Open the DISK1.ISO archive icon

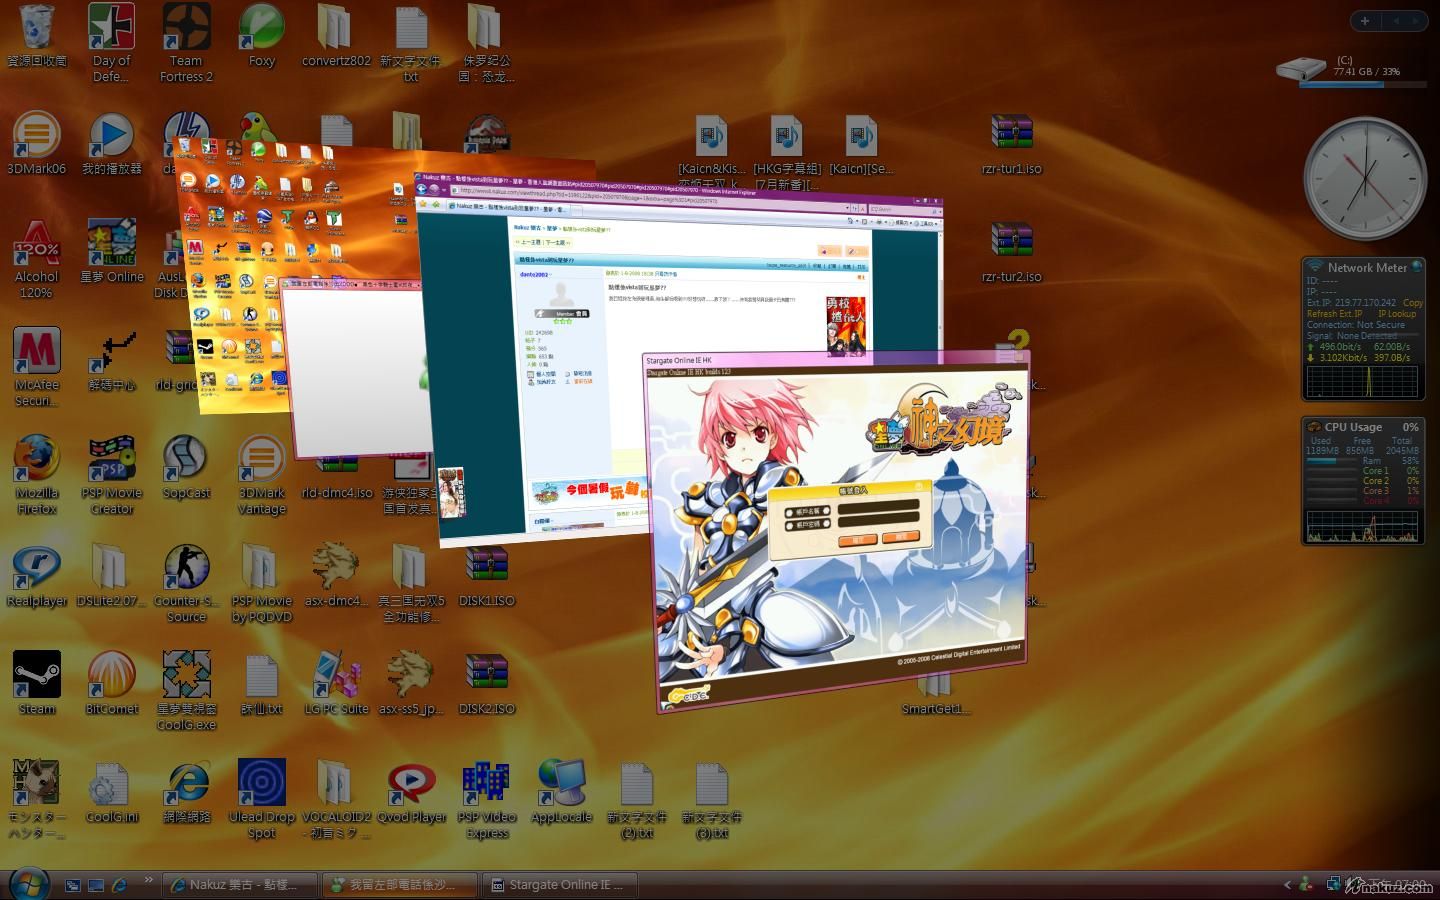[x=486, y=568]
